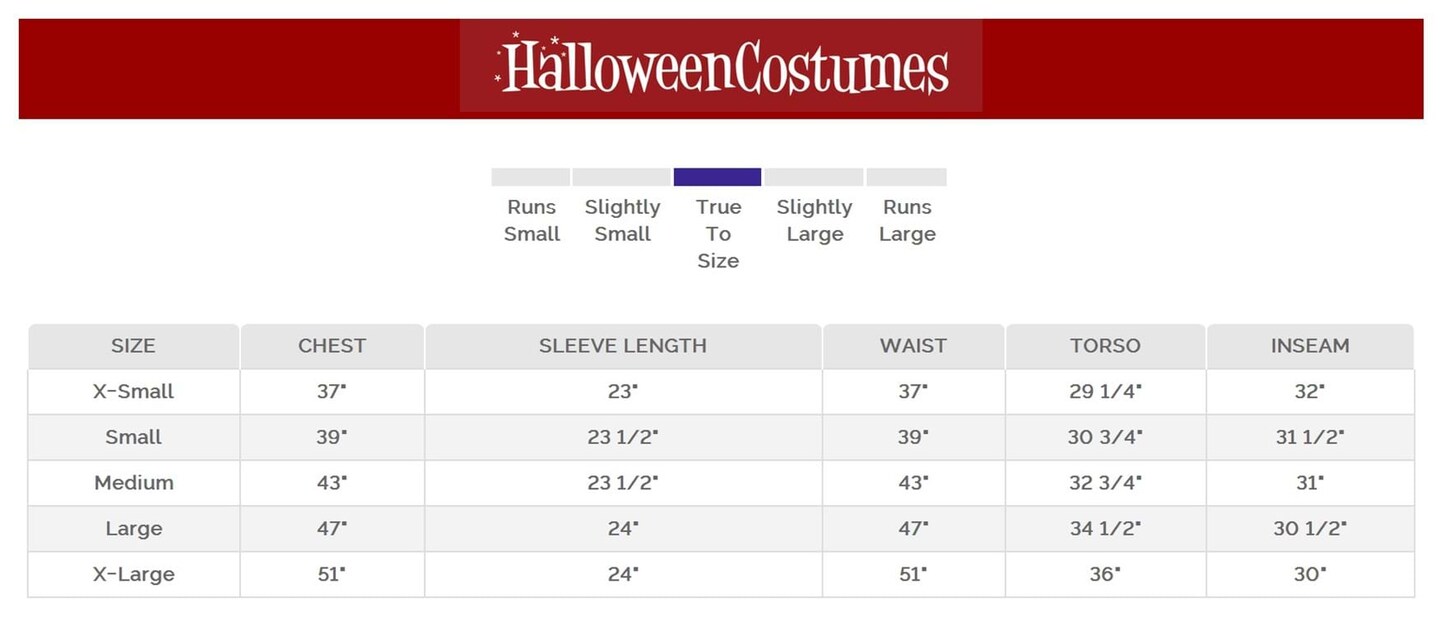Viewport: 1440px width, 625px height.
Task: Click the Large inseam value 30 1/2"
Action: (x=1310, y=528)
